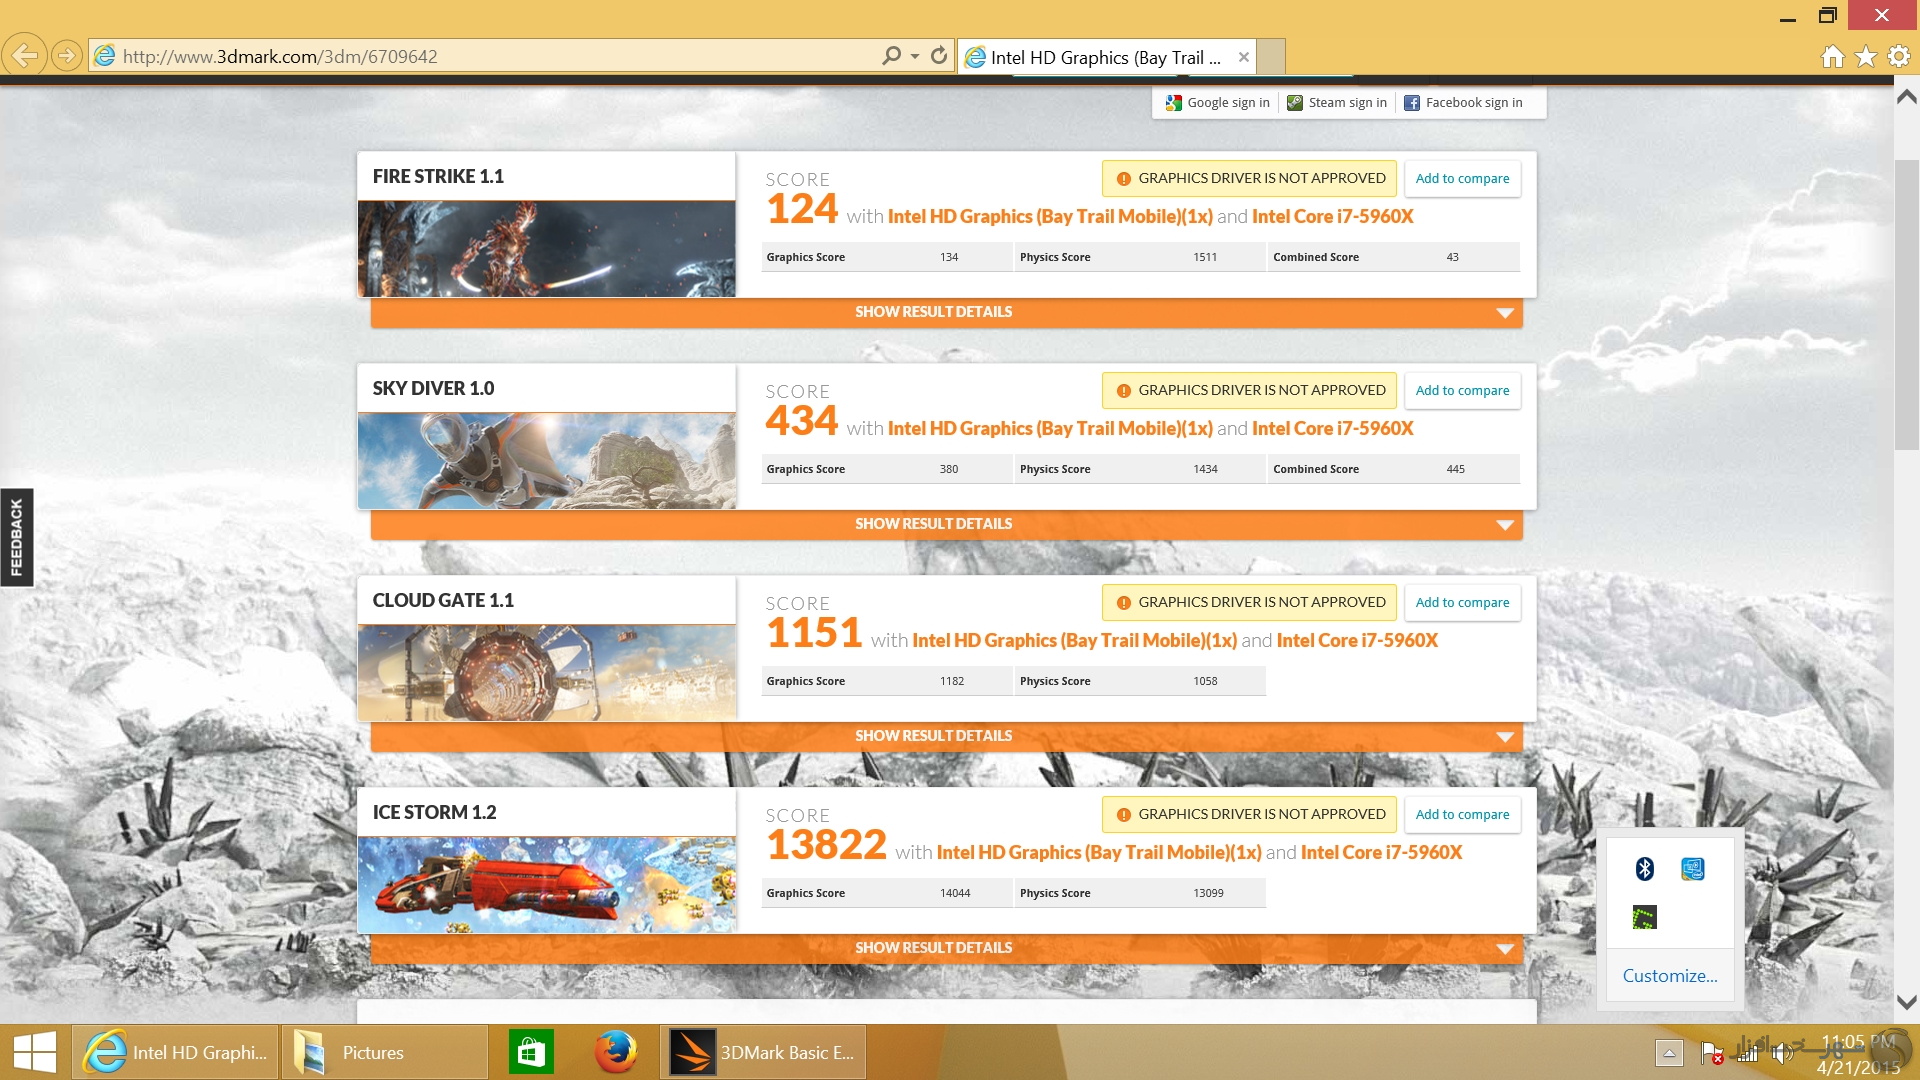Image resolution: width=1920 pixels, height=1080 pixels.
Task: Open the volume speaker tray icon
Action: pyautogui.click(x=1783, y=1053)
